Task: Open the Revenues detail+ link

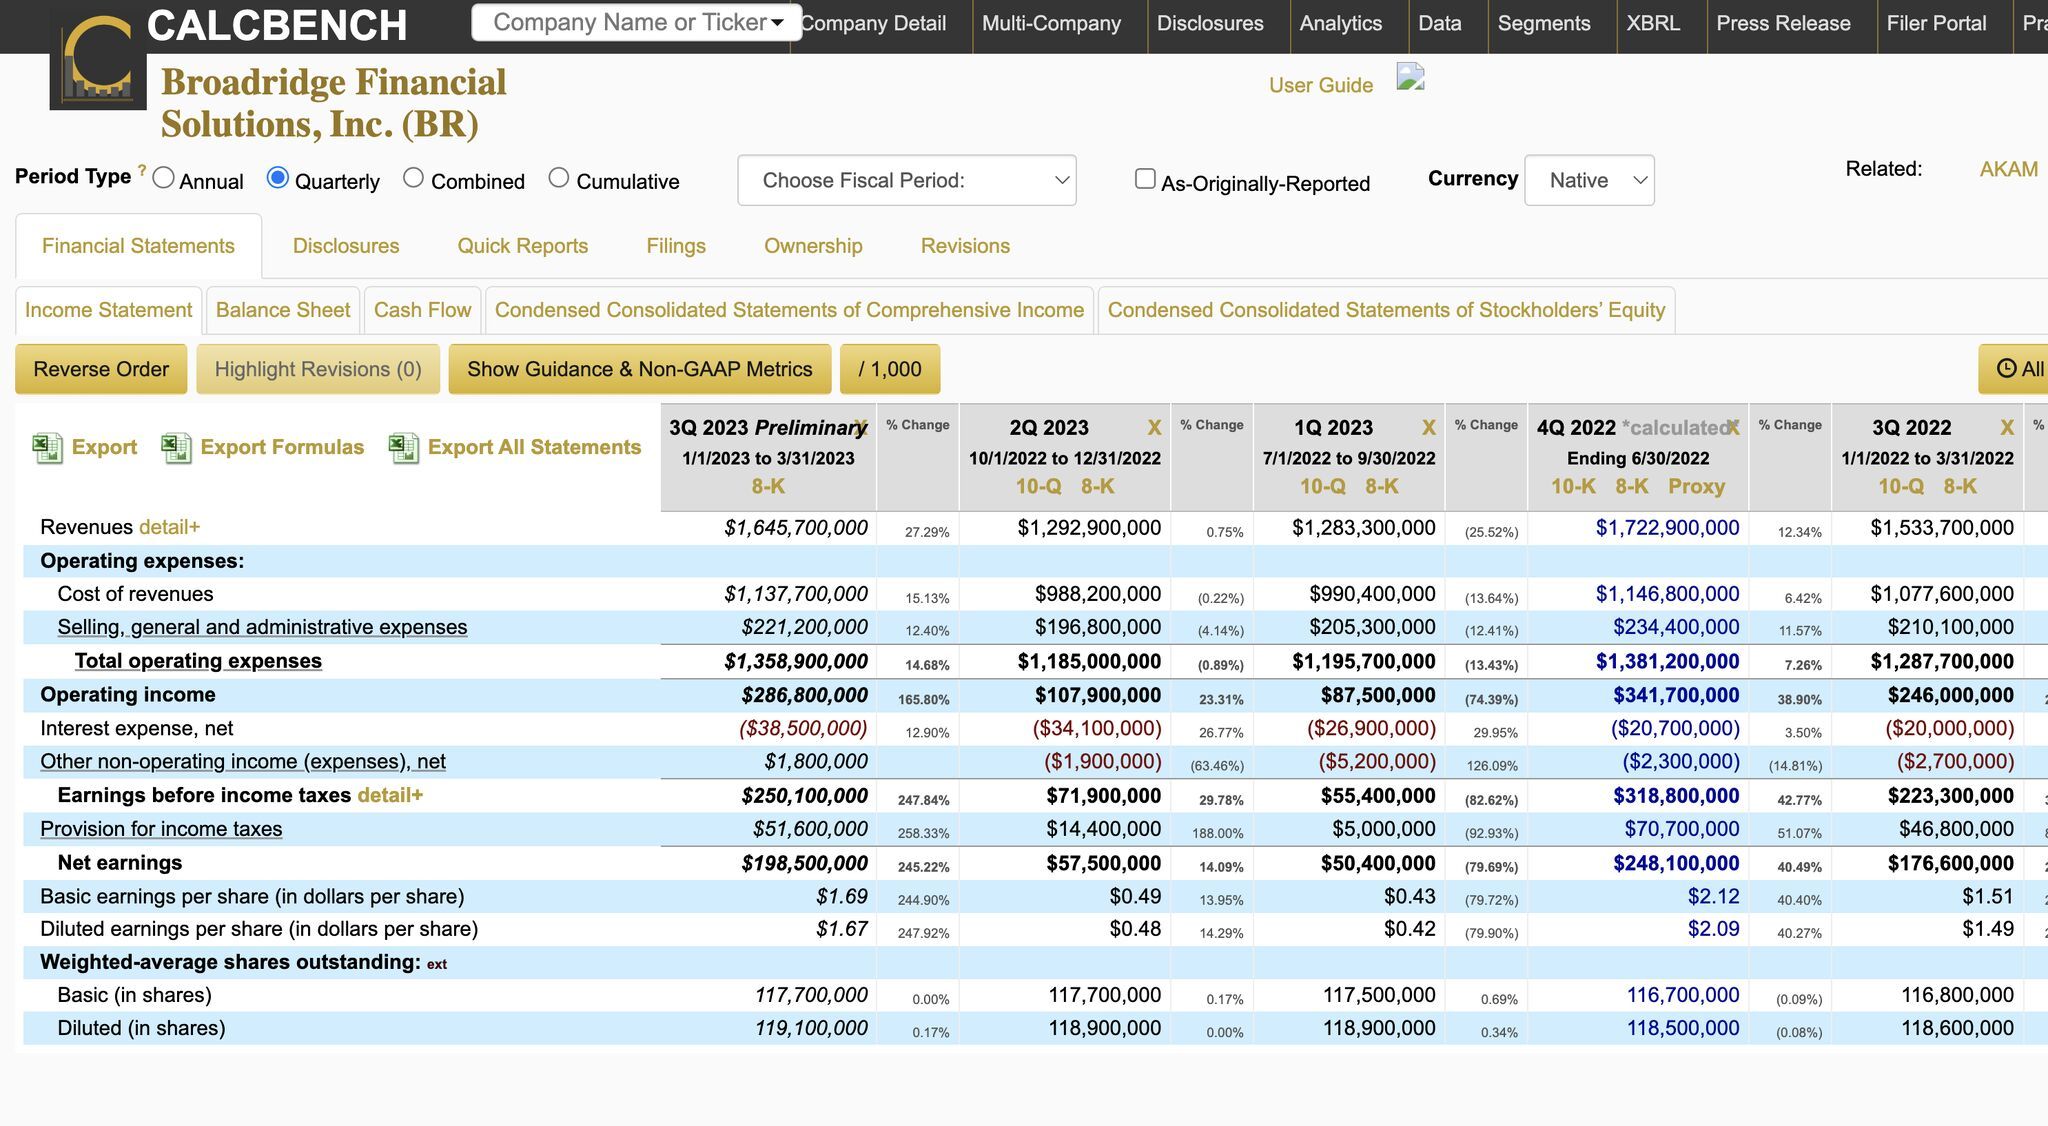Action: (x=169, y=527)
